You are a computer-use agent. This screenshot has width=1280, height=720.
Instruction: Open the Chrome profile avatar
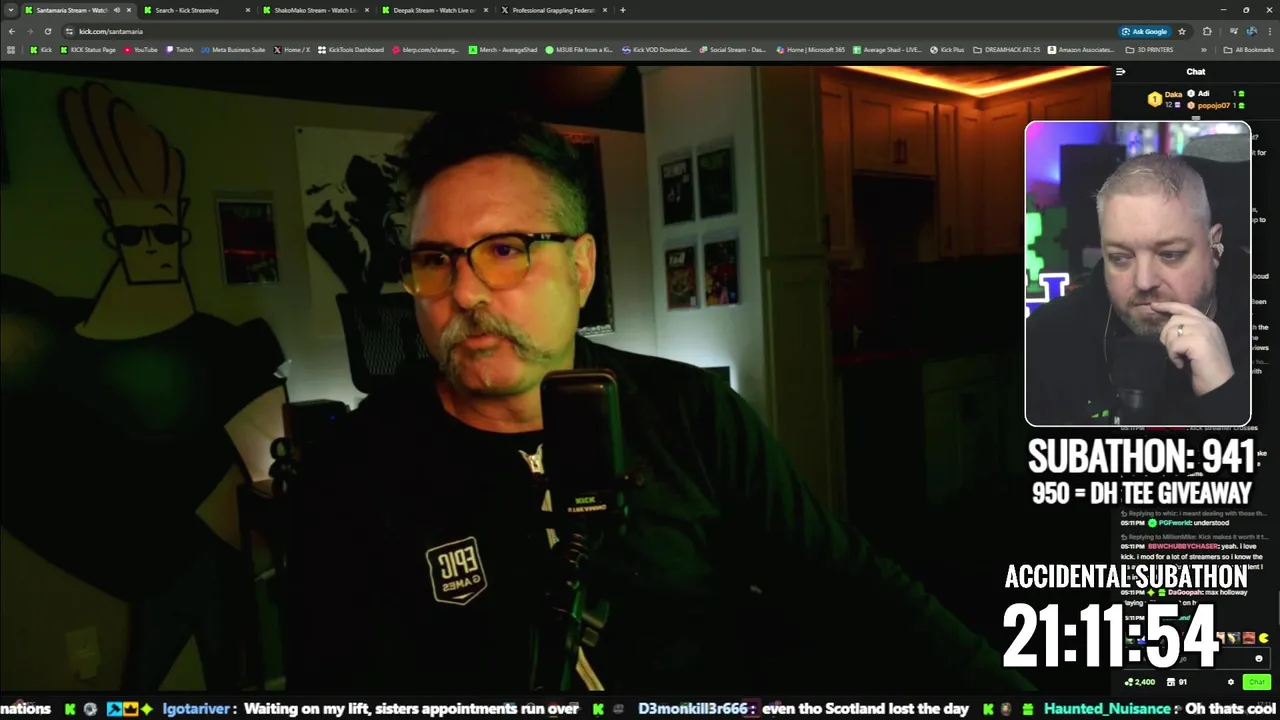point(1251,31)
